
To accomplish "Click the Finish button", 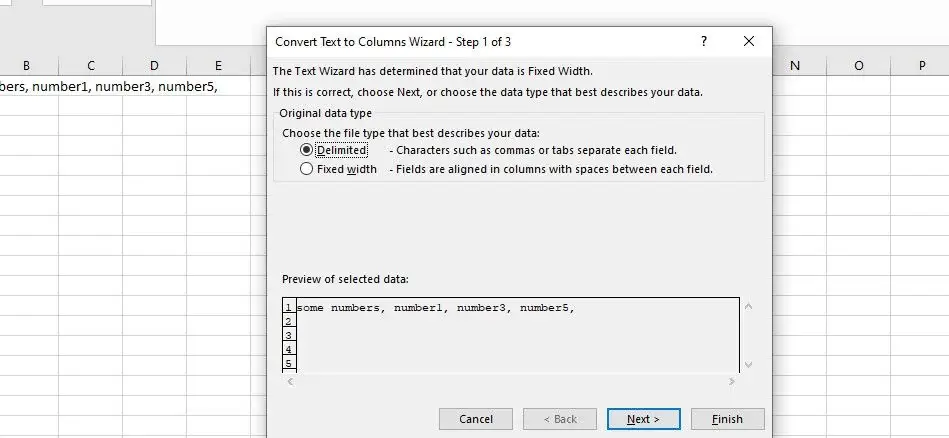I will coord(727,419).
